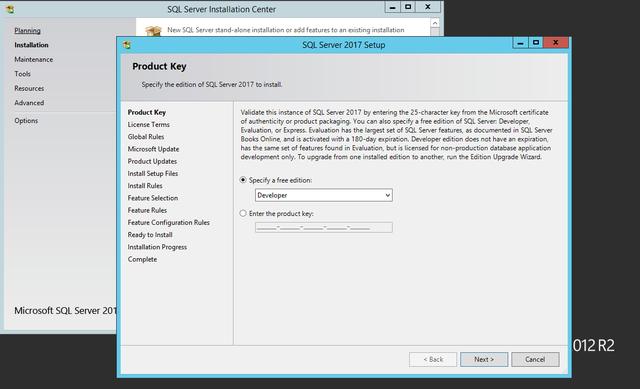Click the new stand-alone installation box icon

(153, 30)
